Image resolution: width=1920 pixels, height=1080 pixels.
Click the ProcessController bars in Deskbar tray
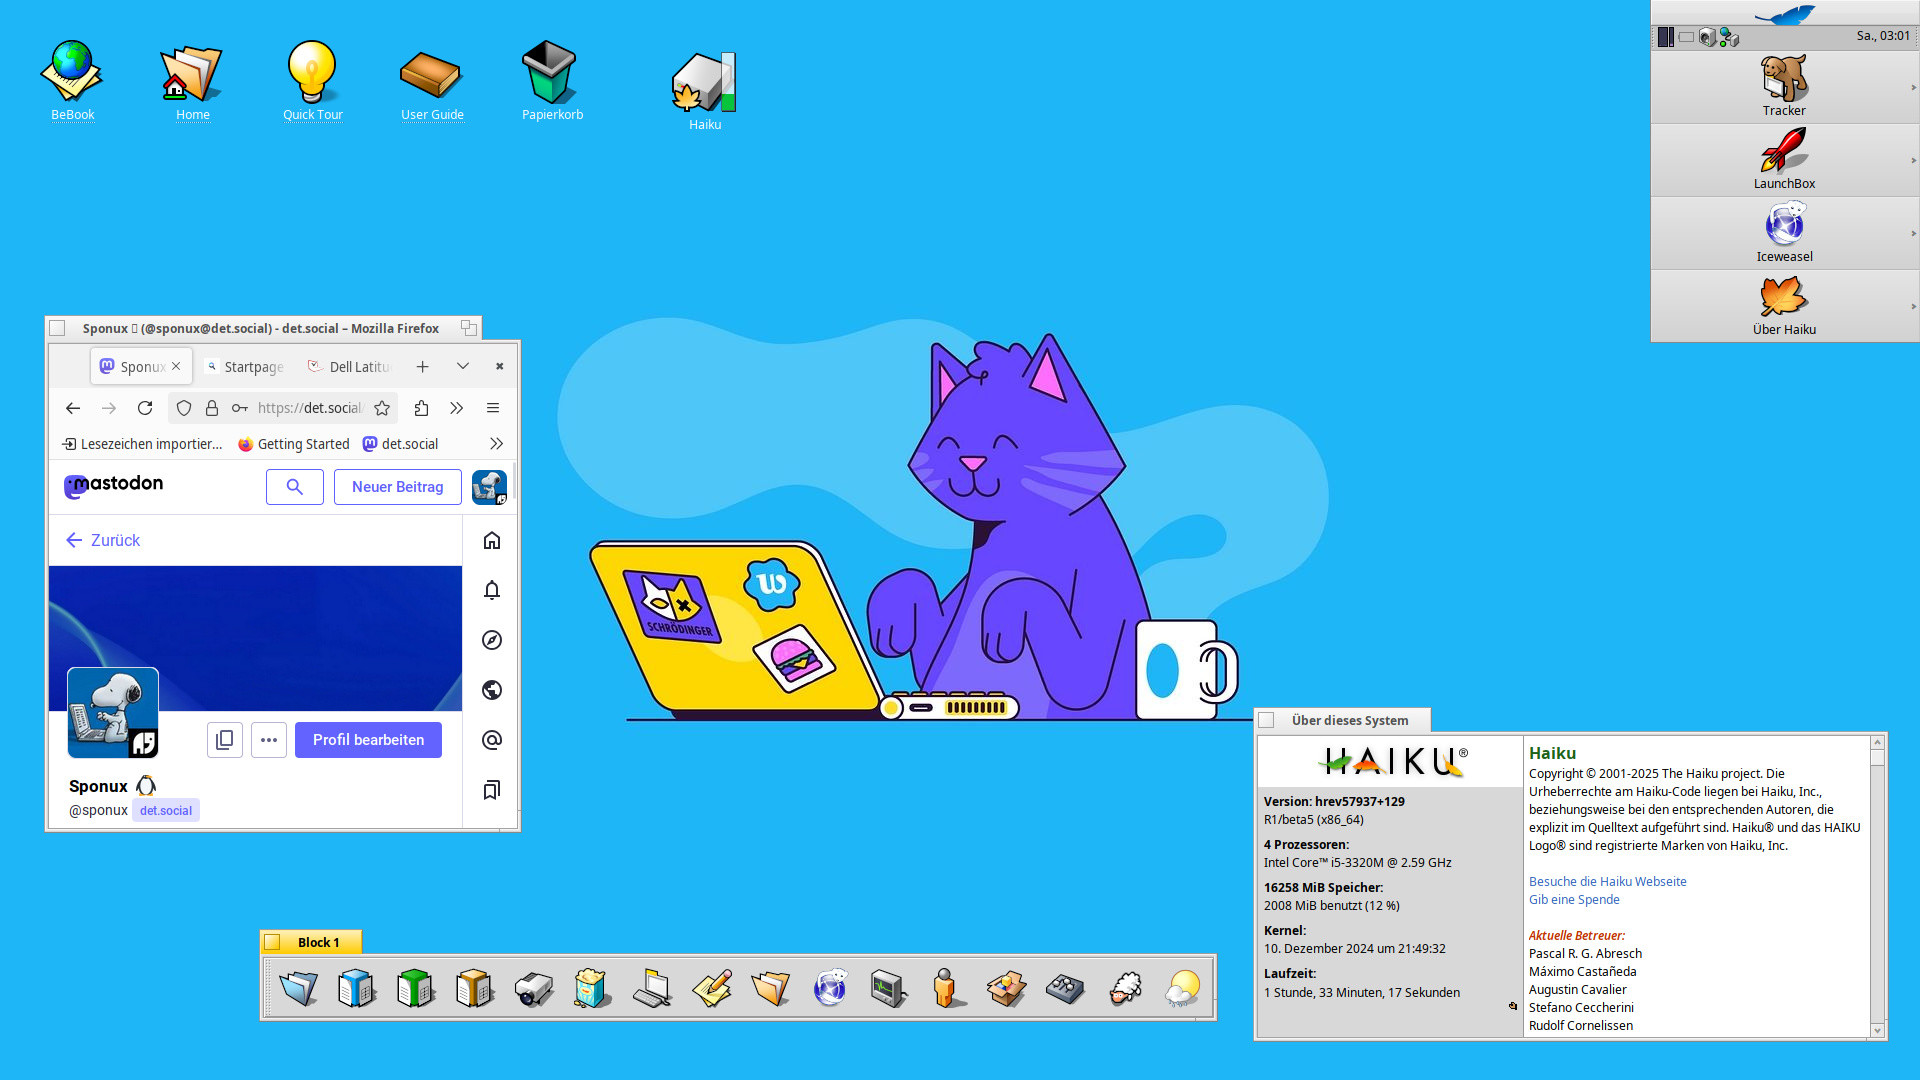click(x=1665, y=37)
